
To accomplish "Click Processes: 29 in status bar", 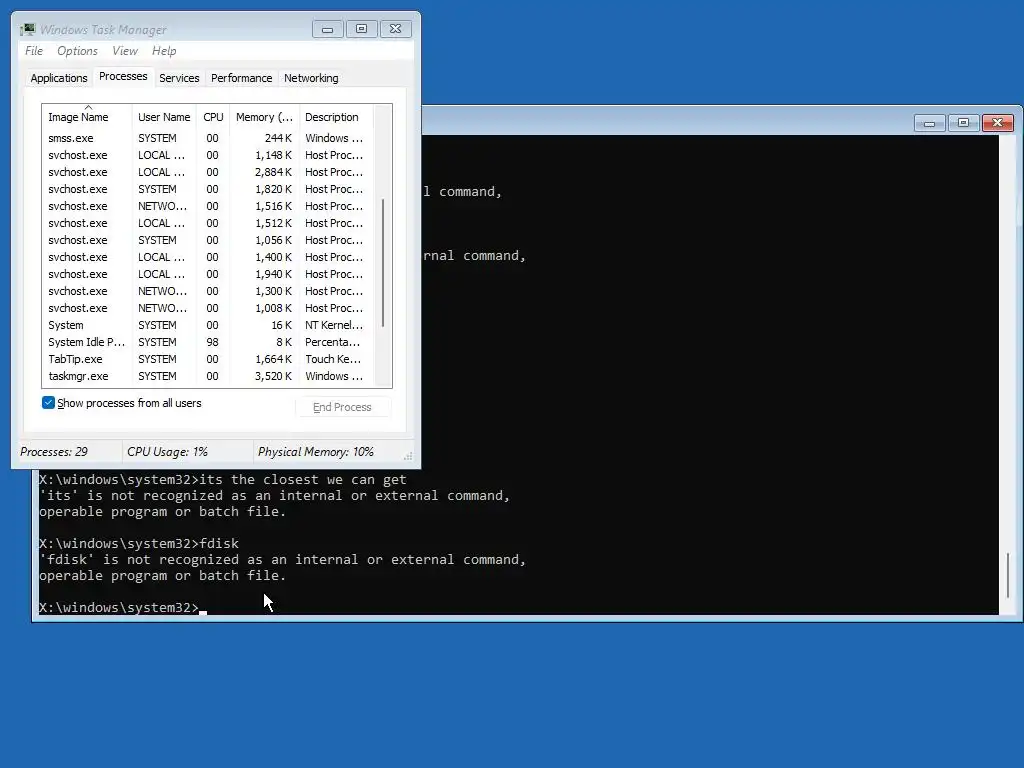I will [54, 452].
